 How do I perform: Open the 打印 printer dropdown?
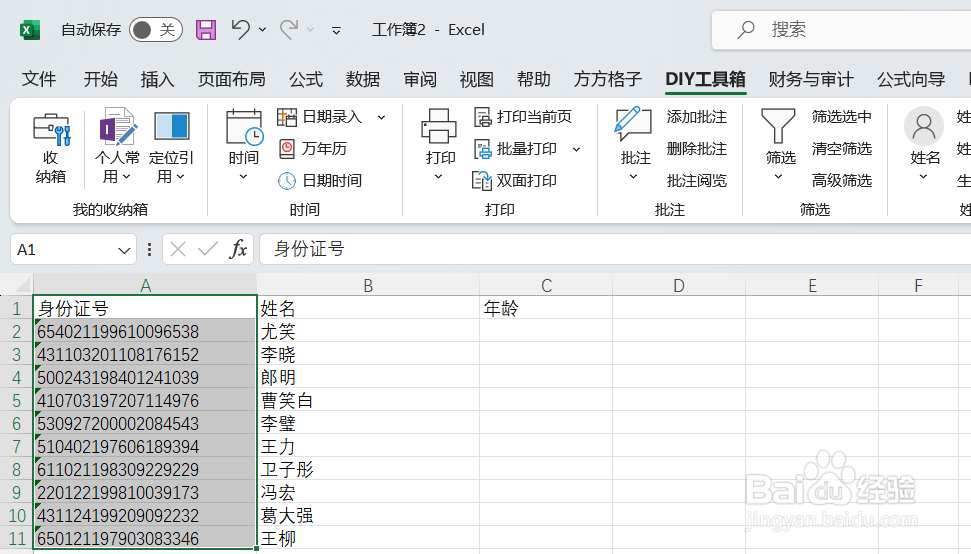440,146
